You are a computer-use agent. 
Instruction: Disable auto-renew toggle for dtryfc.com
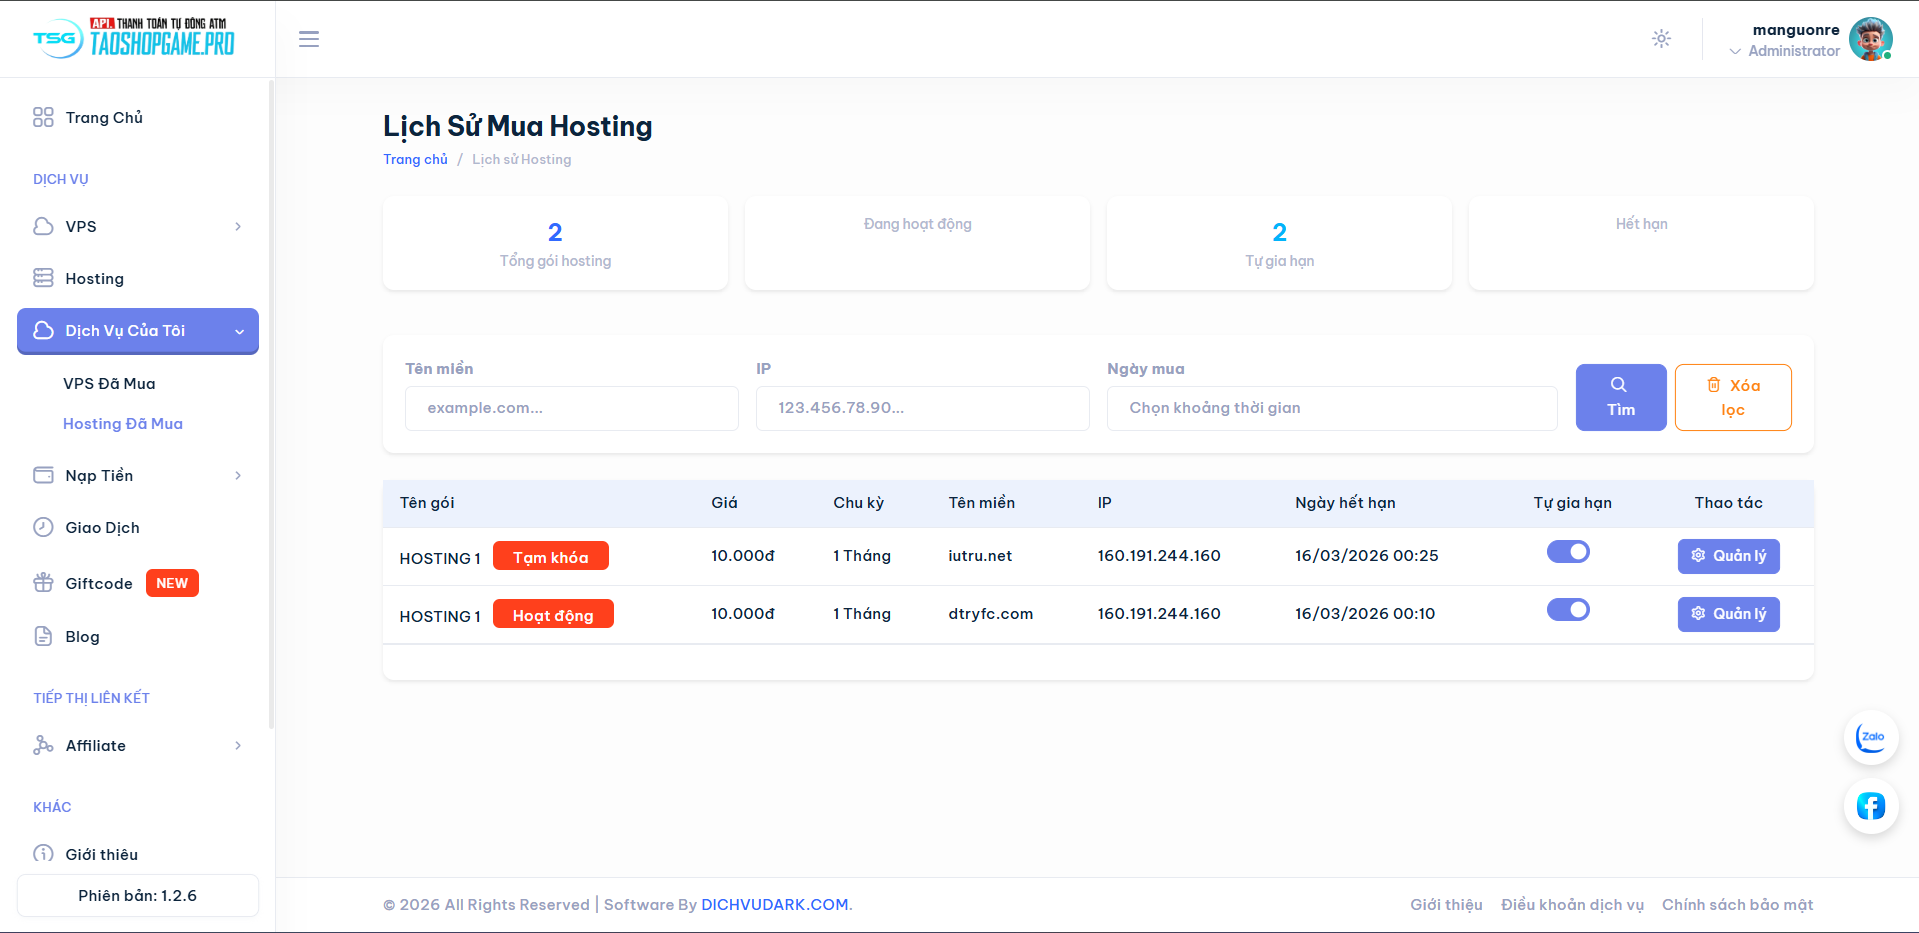pyautogui.click(x=1568, y=610)
